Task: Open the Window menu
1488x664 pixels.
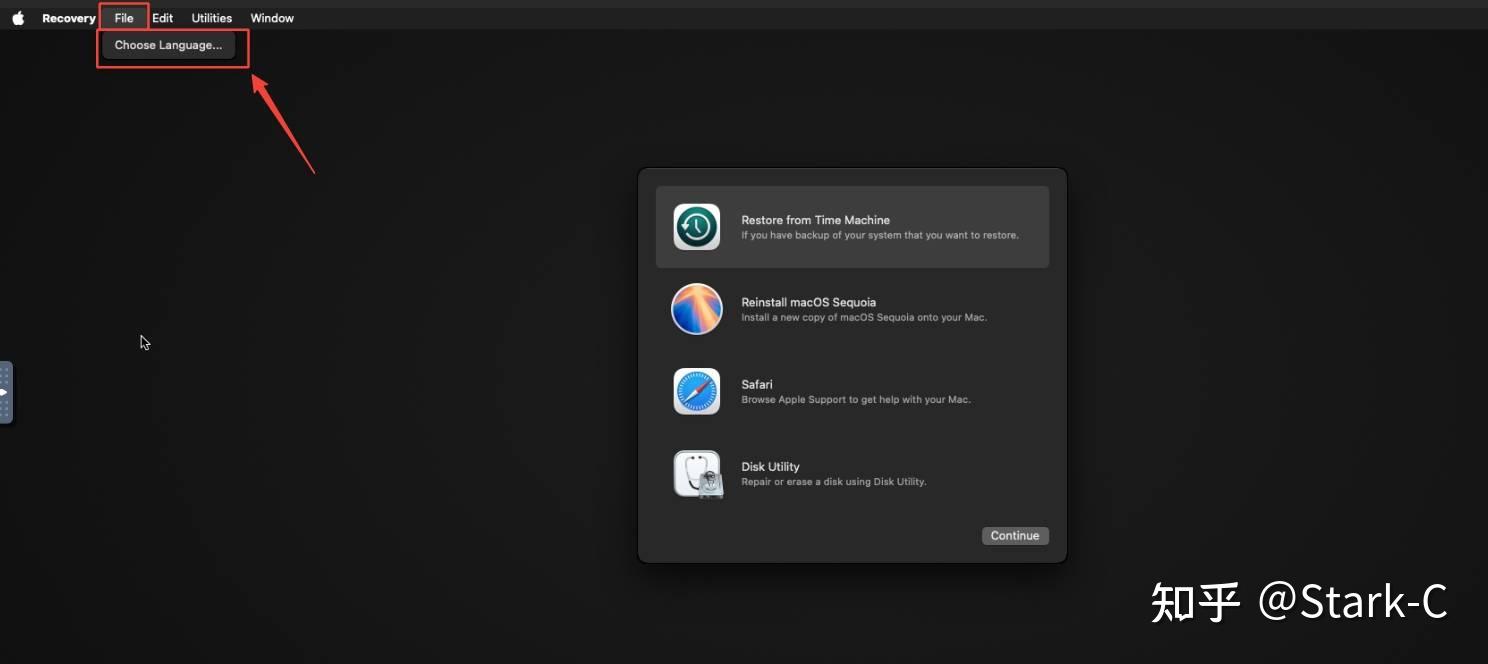Action: click(x=272, y=18)
